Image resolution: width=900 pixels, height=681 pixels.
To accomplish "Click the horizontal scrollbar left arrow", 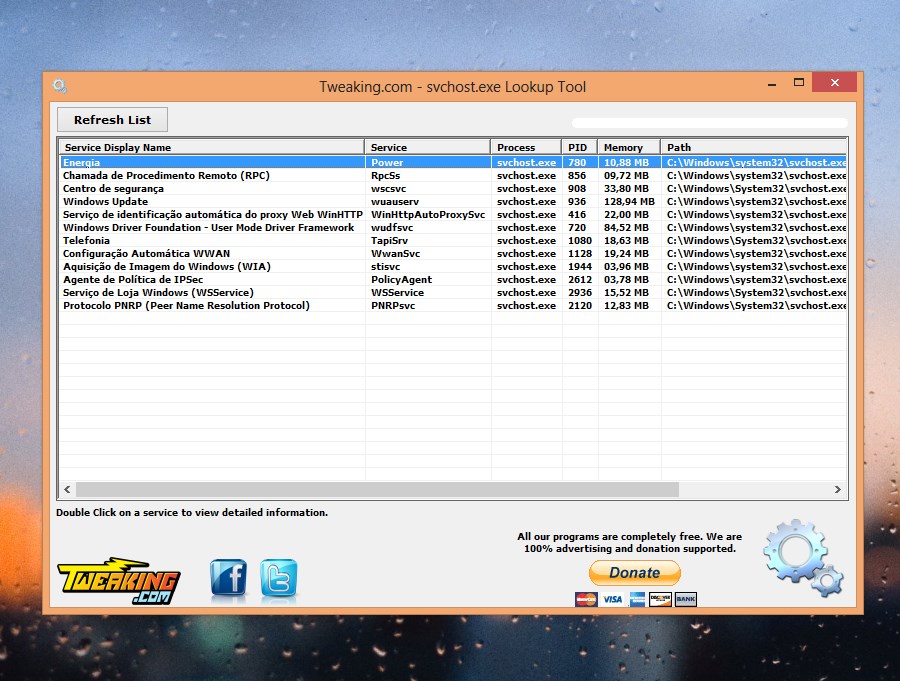I will click(x=67, y=489).
